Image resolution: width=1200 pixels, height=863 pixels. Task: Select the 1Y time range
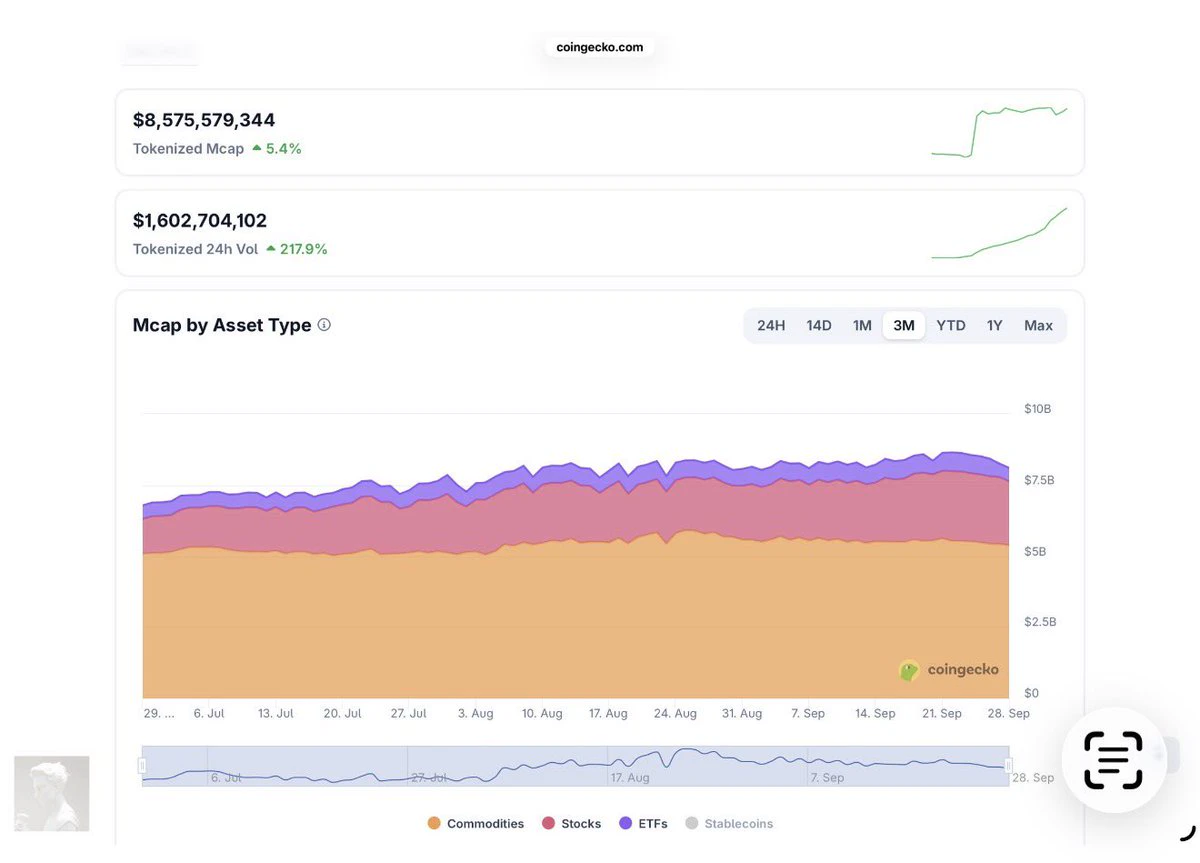995,325
